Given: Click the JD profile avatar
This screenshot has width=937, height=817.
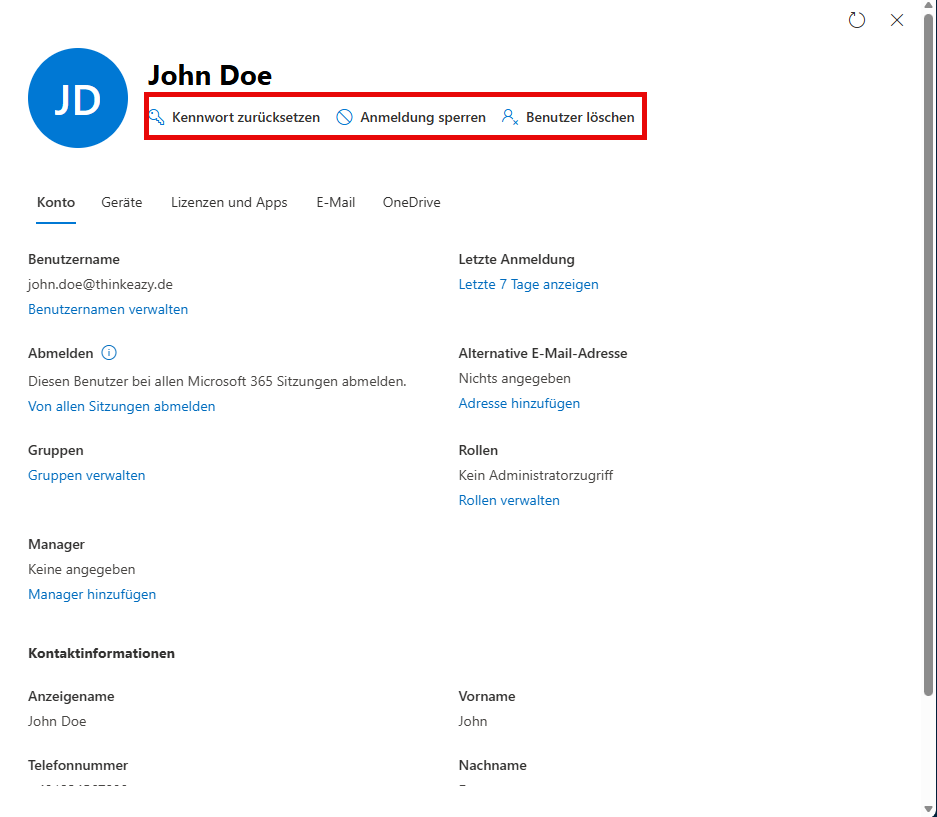Looking at the screenshot, I should 78,98.
